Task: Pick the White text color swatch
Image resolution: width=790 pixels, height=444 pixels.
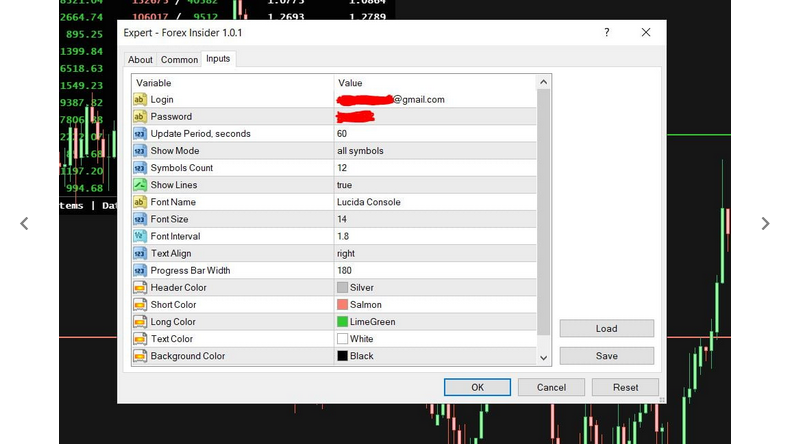Action: (343, 339)
